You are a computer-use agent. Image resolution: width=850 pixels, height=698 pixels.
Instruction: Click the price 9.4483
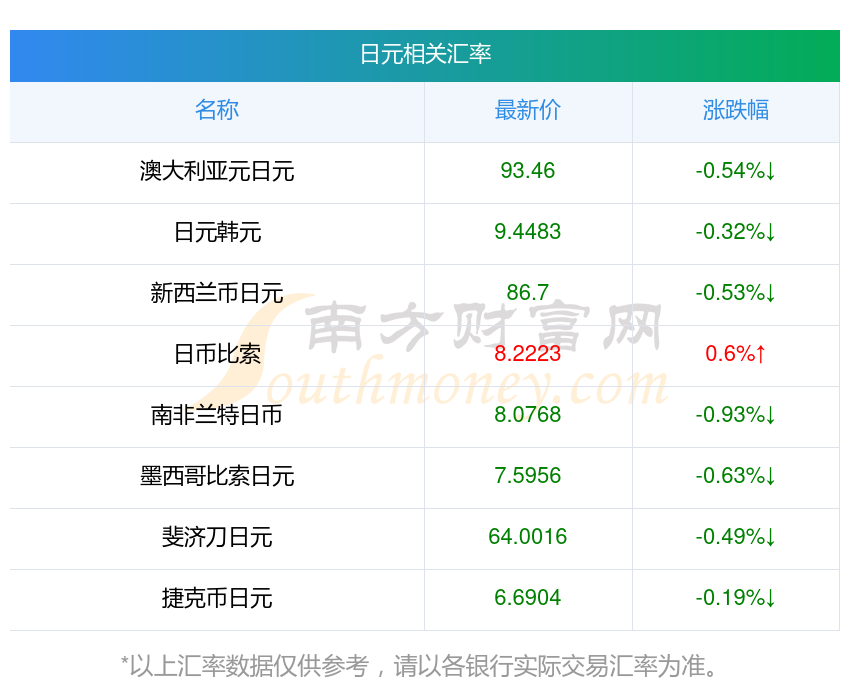[527, 232]
